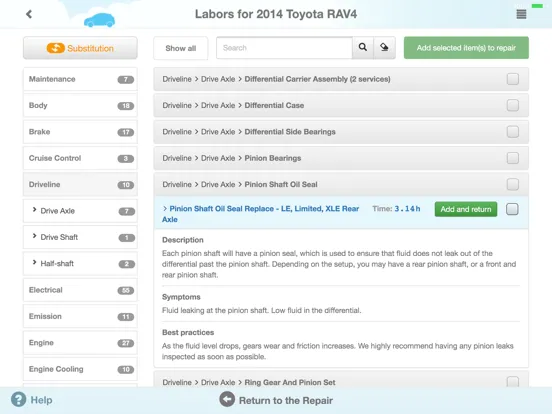Click the blue car icon in the header
The image size is (552, 414).
(99, 20)
